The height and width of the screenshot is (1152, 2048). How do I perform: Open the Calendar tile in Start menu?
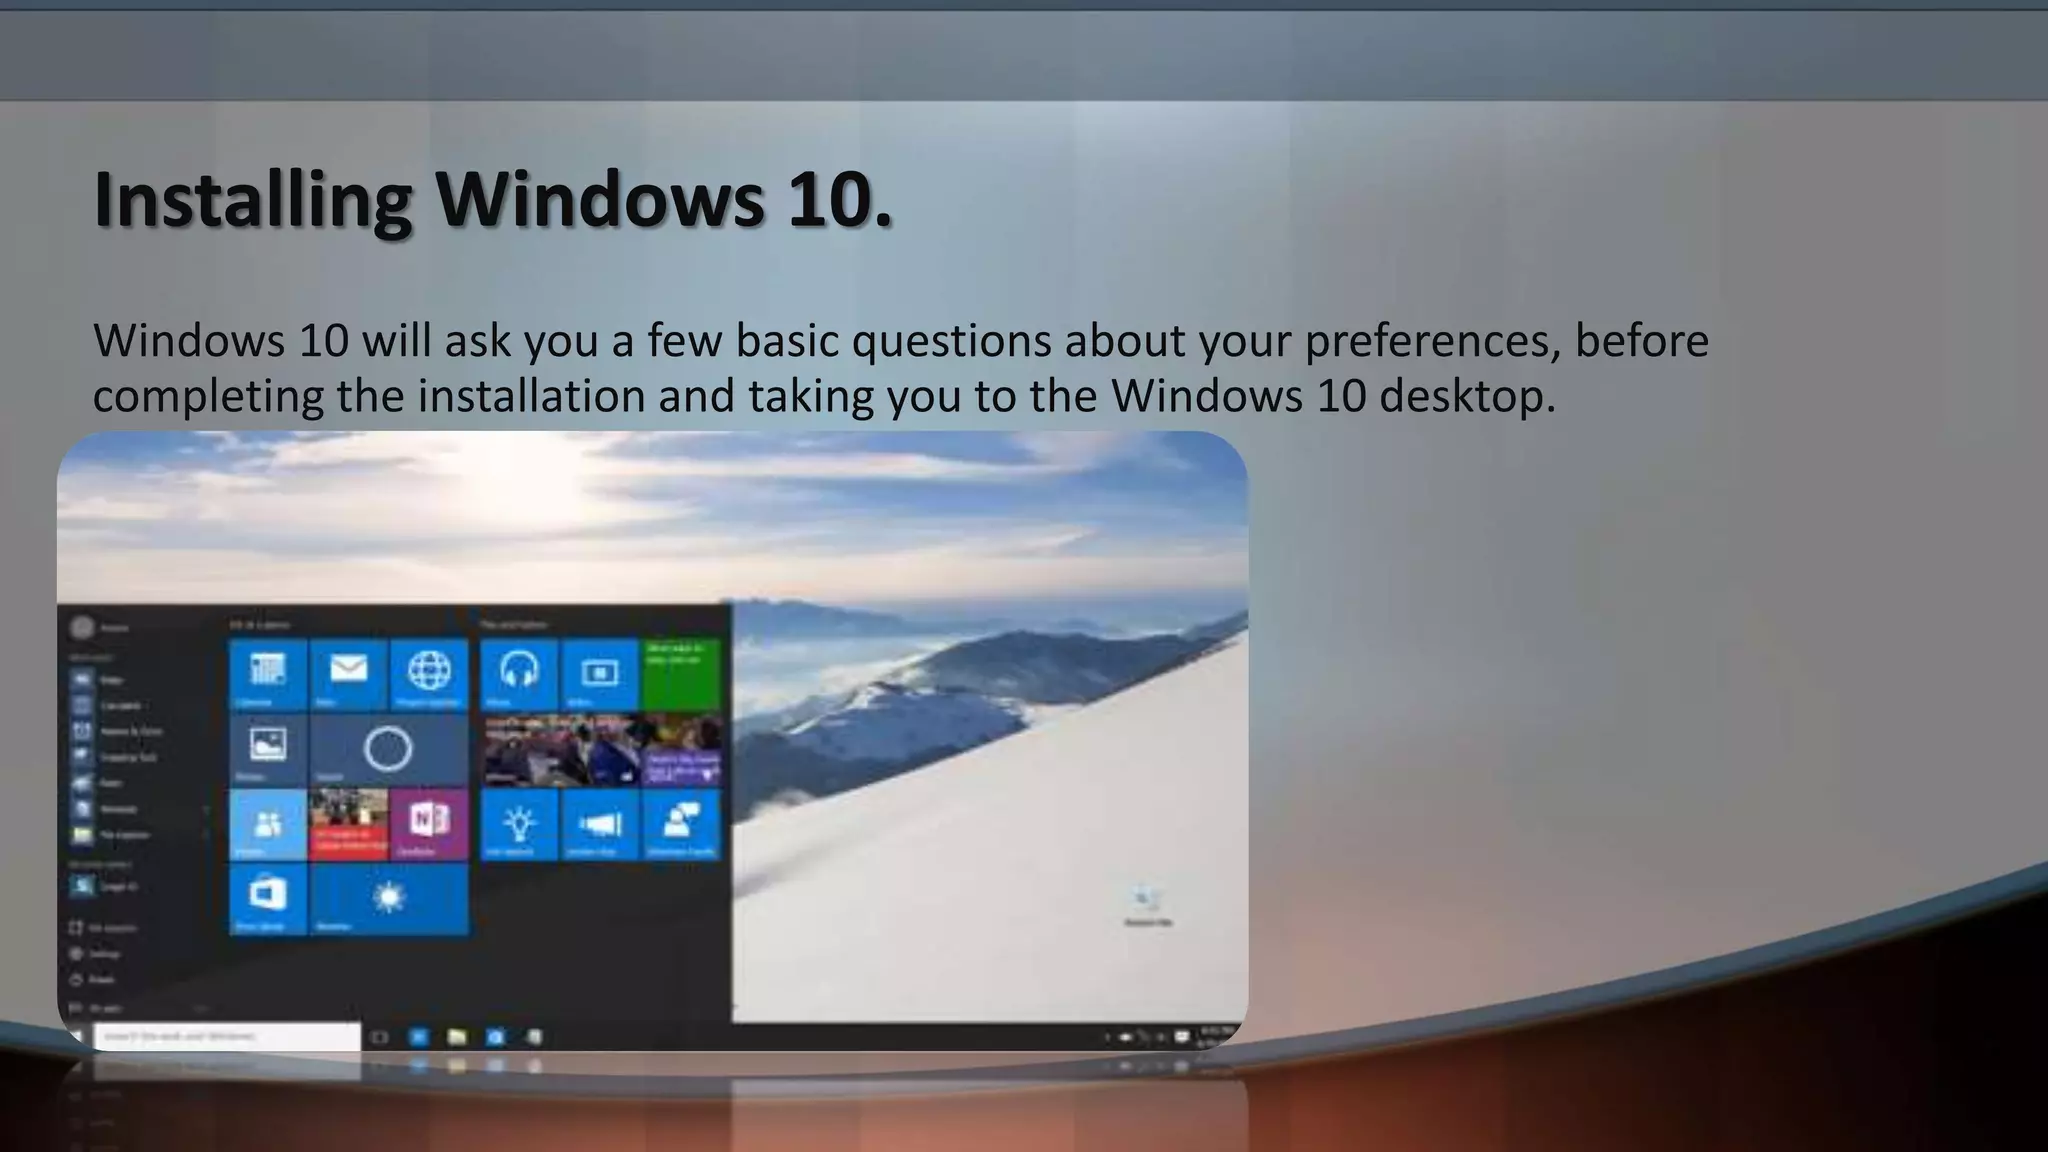[x=268, y=674]
